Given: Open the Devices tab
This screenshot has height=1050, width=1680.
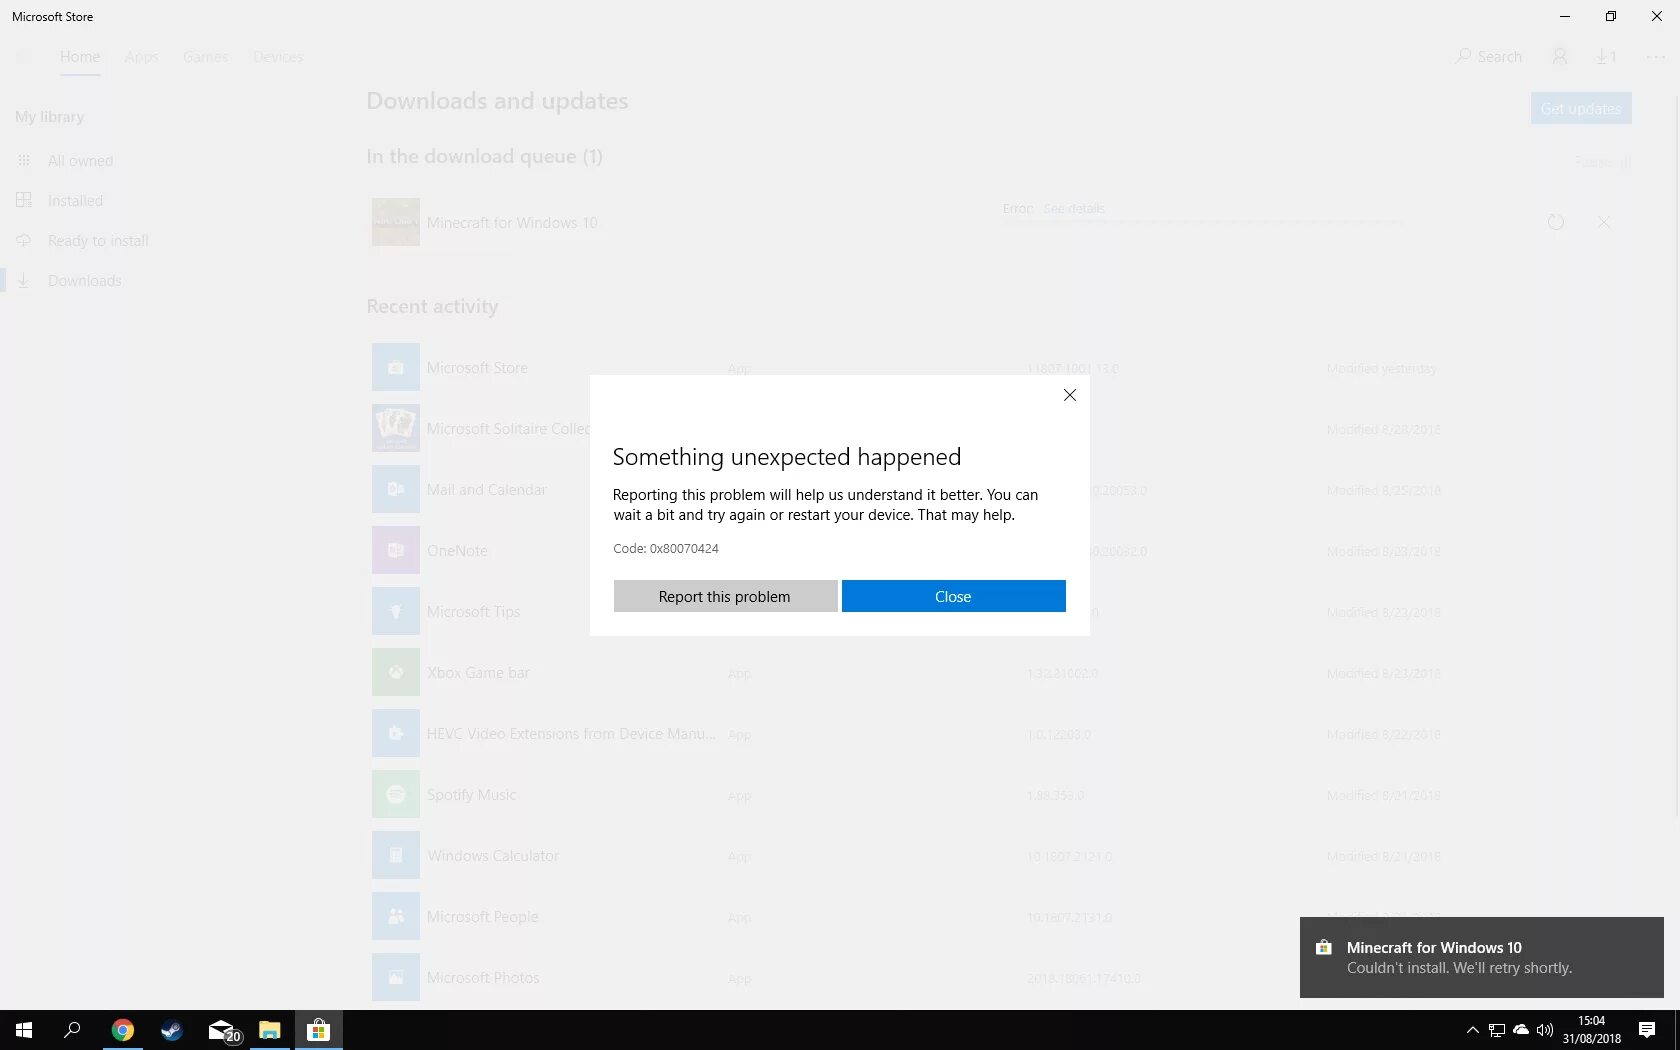Looking at the screenshot, I should [x=278, y=57].
